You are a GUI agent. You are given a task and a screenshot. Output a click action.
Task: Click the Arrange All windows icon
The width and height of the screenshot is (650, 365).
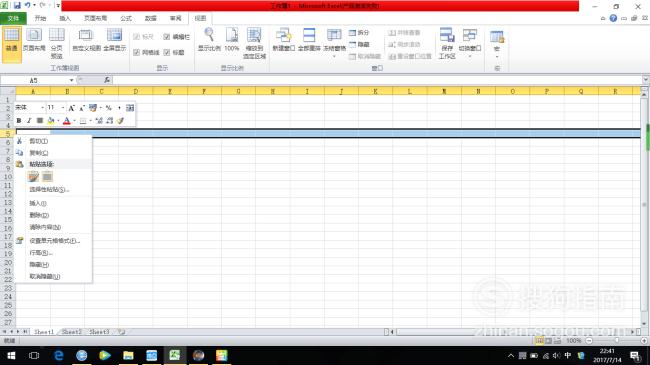click(309, 39)
